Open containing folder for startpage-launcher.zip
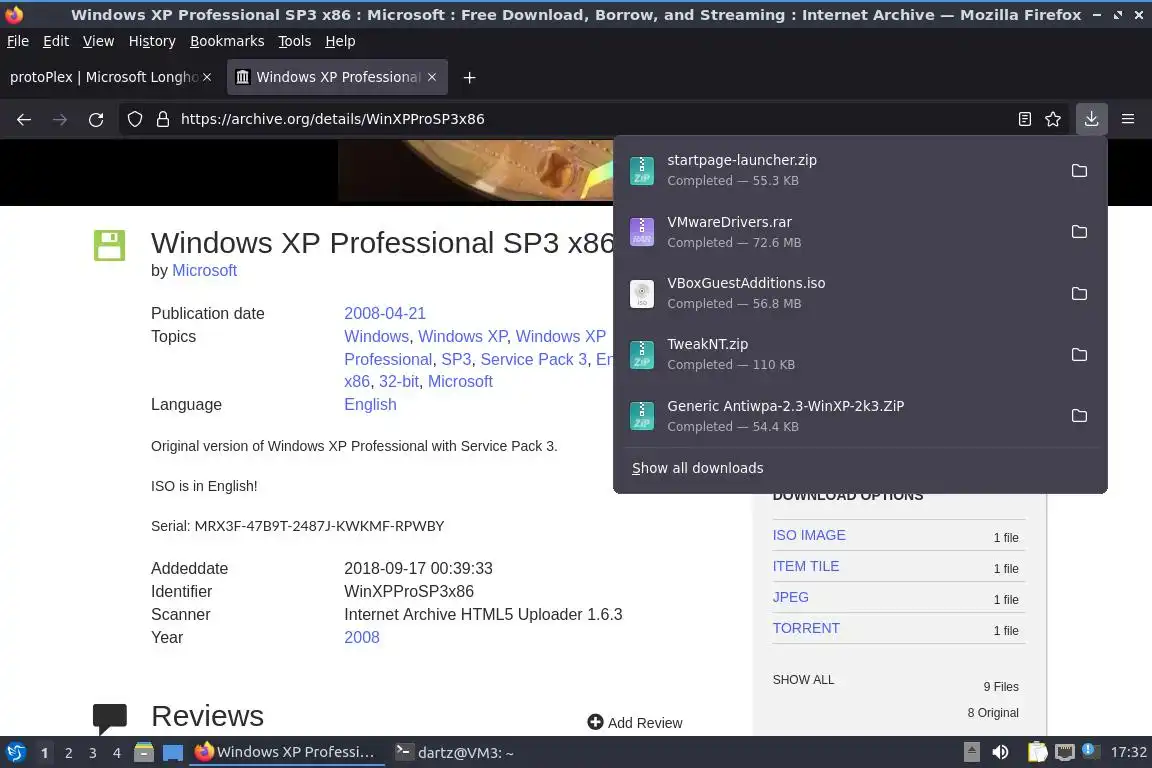 1079,171
